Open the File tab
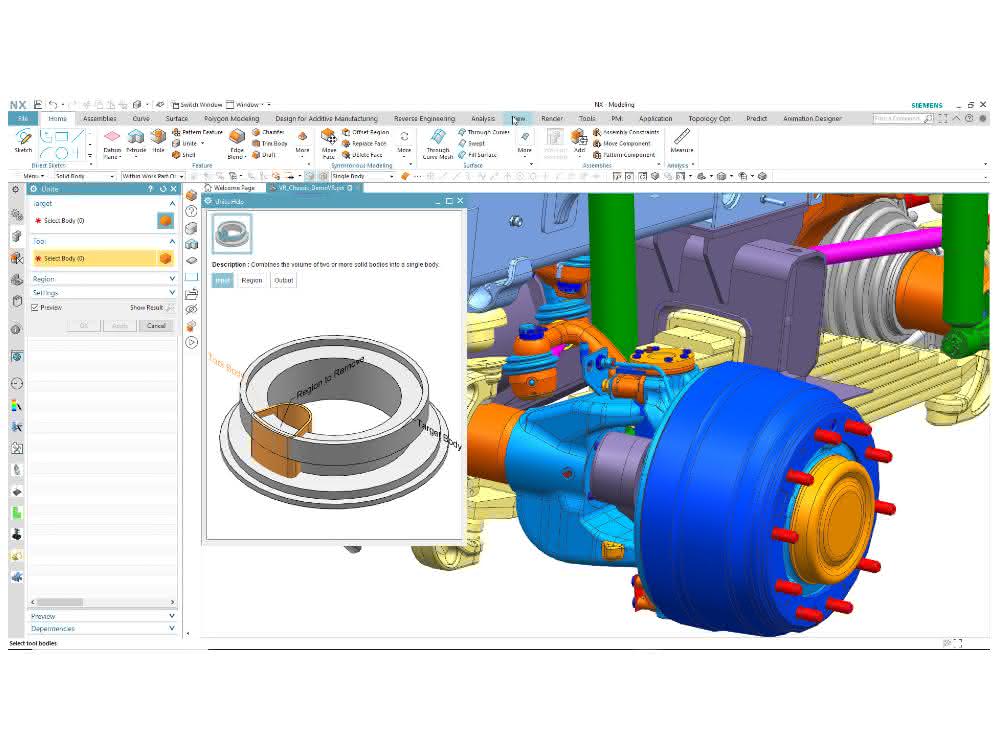Image resolution: width=1000 pixels, height=750 pixels. click(x=23, y=119)
